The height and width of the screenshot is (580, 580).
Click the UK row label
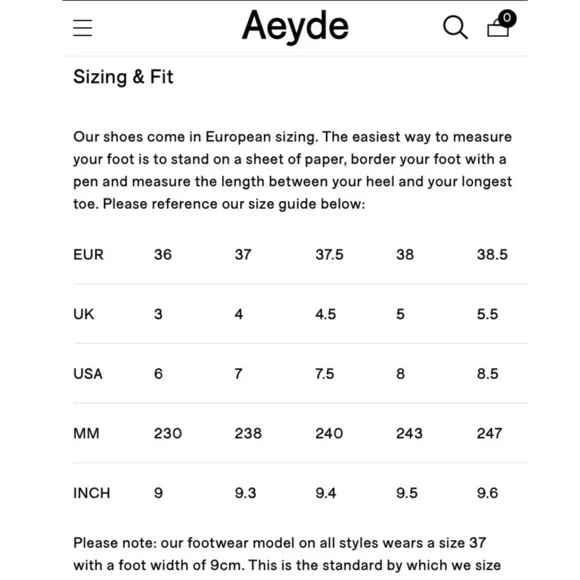pyautogui.click(x=84, y=314)
